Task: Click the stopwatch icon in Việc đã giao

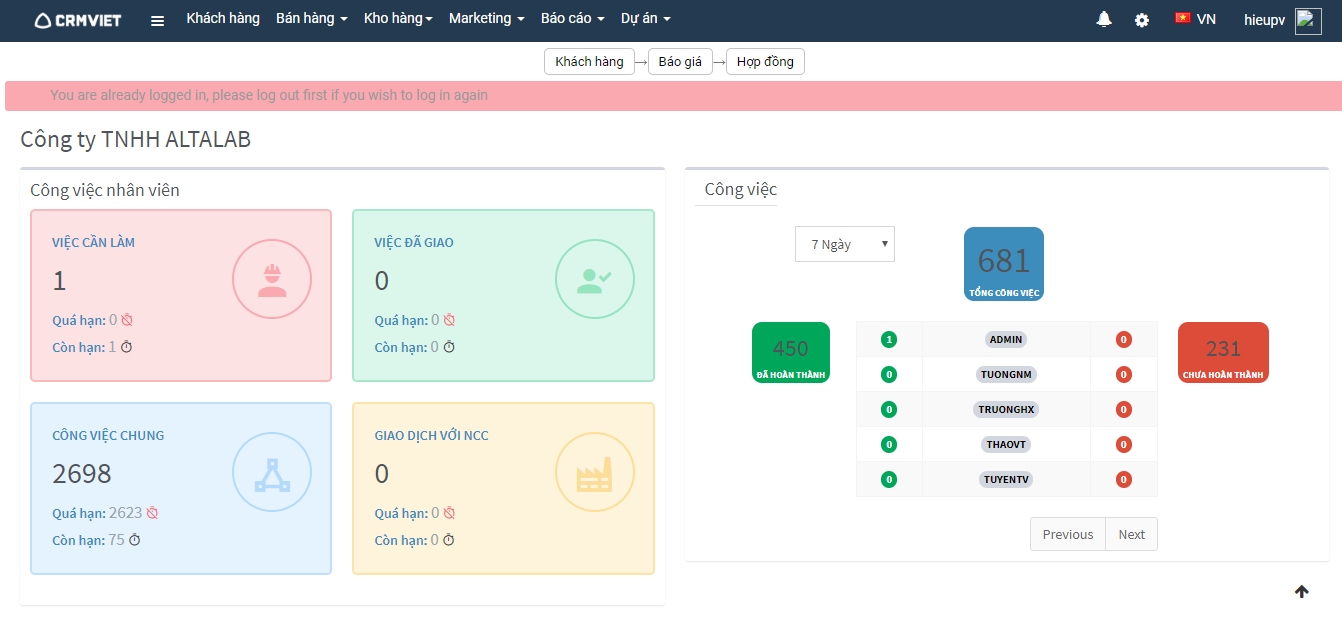Action: coord(449,347)
